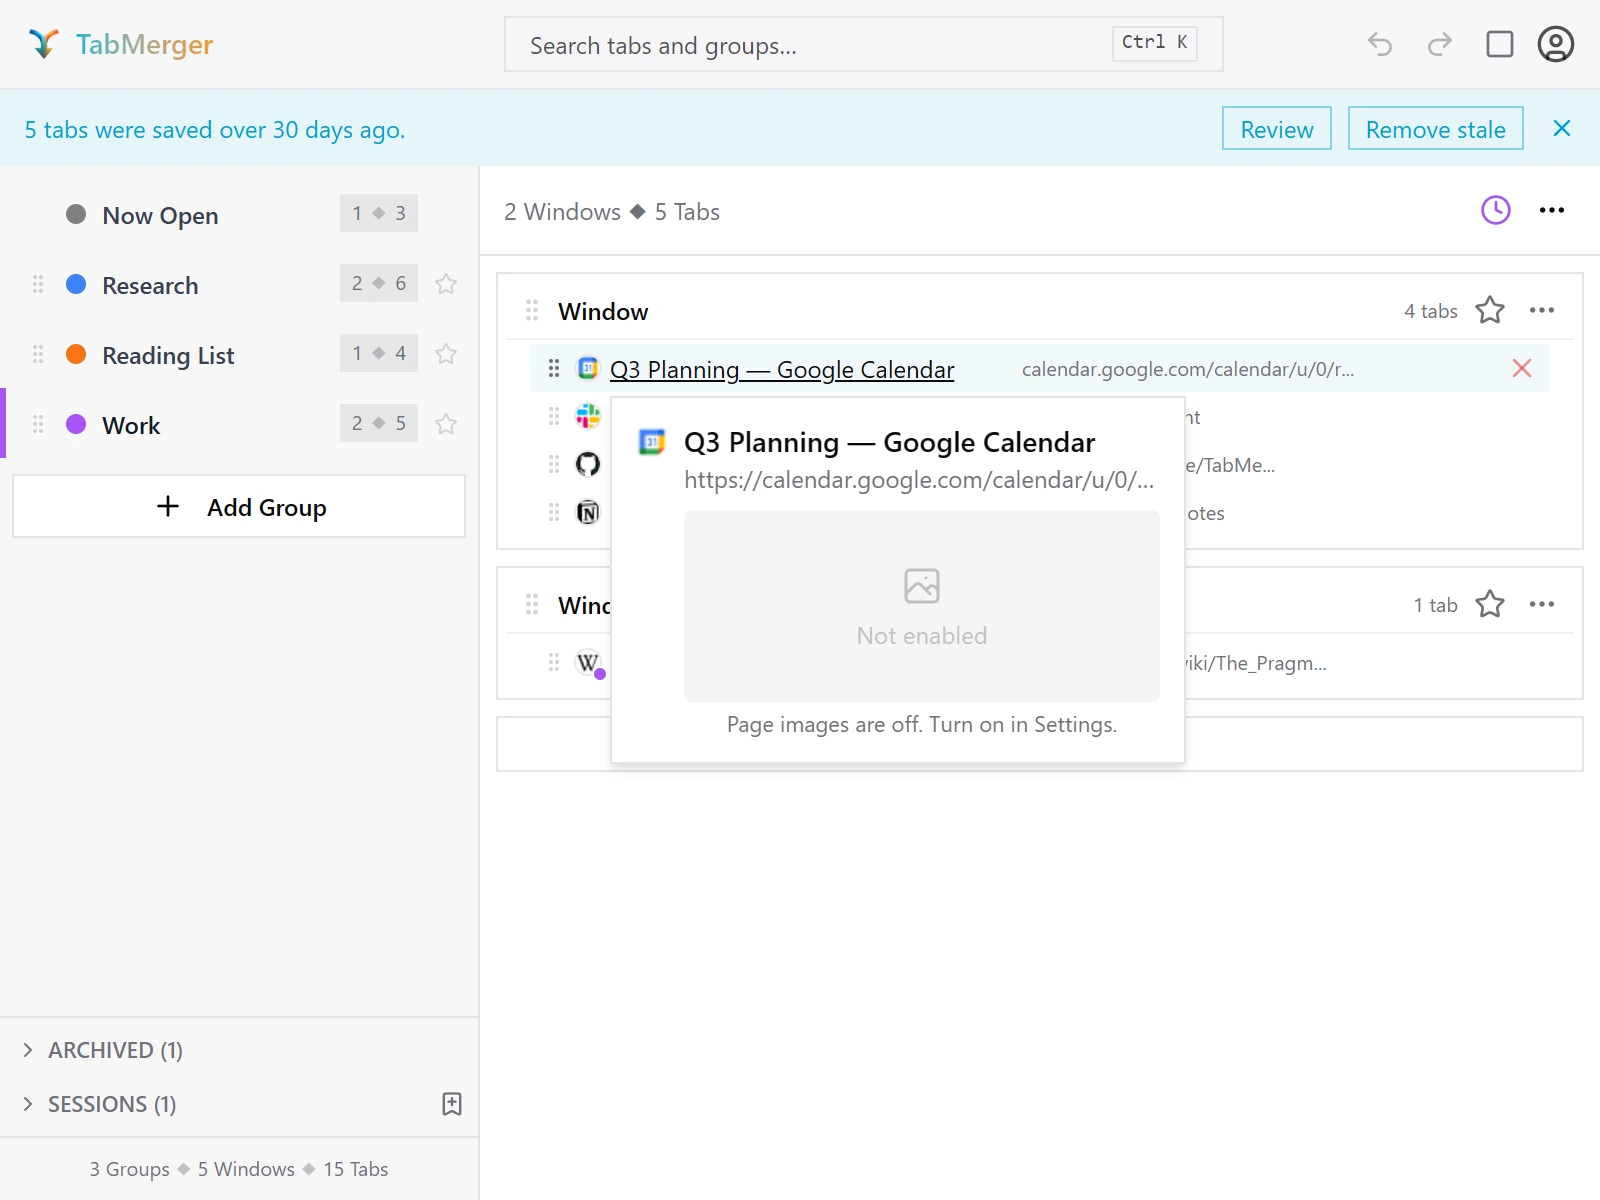Screen dimensions: 1600x1200
Task: Click the "2 Windows ◆ 5 Tabs" summary
Action: pyautogui.click(x=612, y=212)
